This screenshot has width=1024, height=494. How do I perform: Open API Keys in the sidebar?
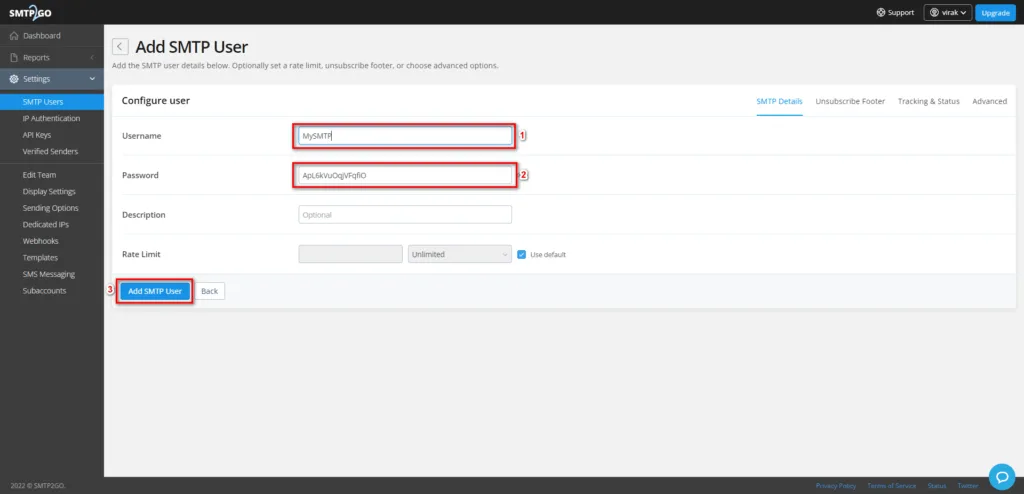point(36,135)
